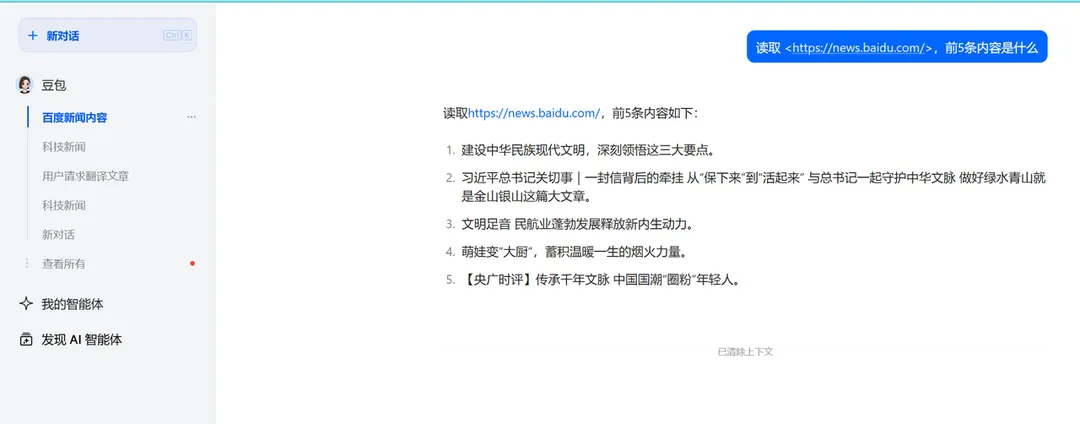This screenshot has height=424, width=1080.
Task: Click the 豆包 assistant name
Action: 54,86
